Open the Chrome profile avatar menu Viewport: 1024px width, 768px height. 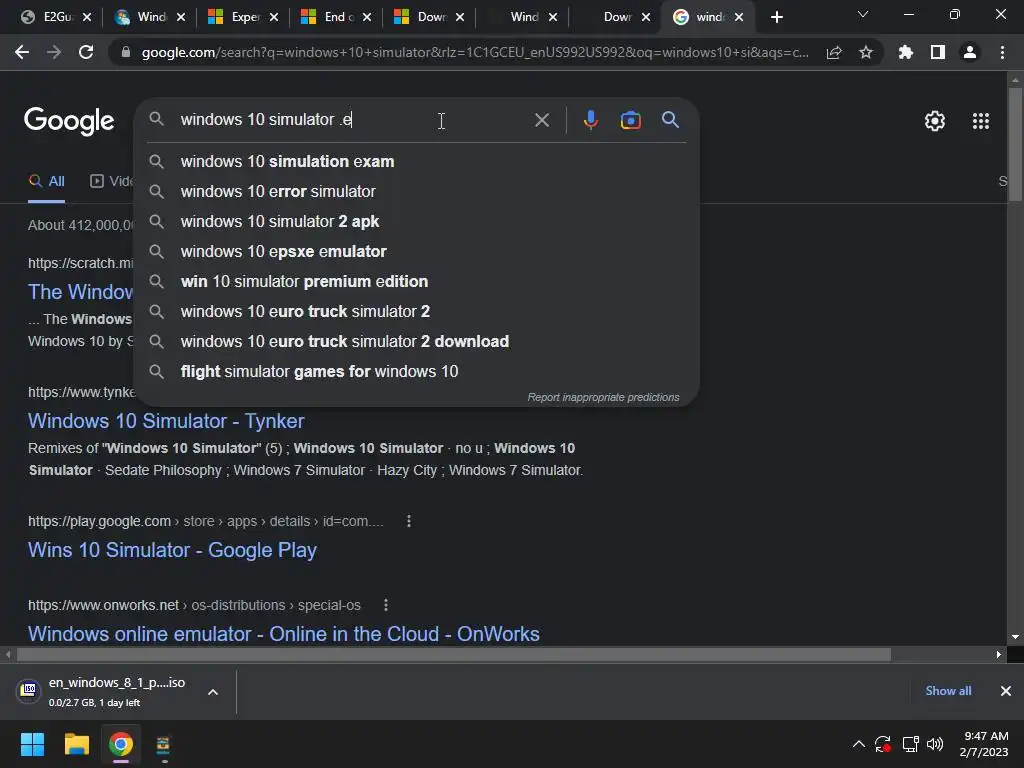click(x=970, y=52)
